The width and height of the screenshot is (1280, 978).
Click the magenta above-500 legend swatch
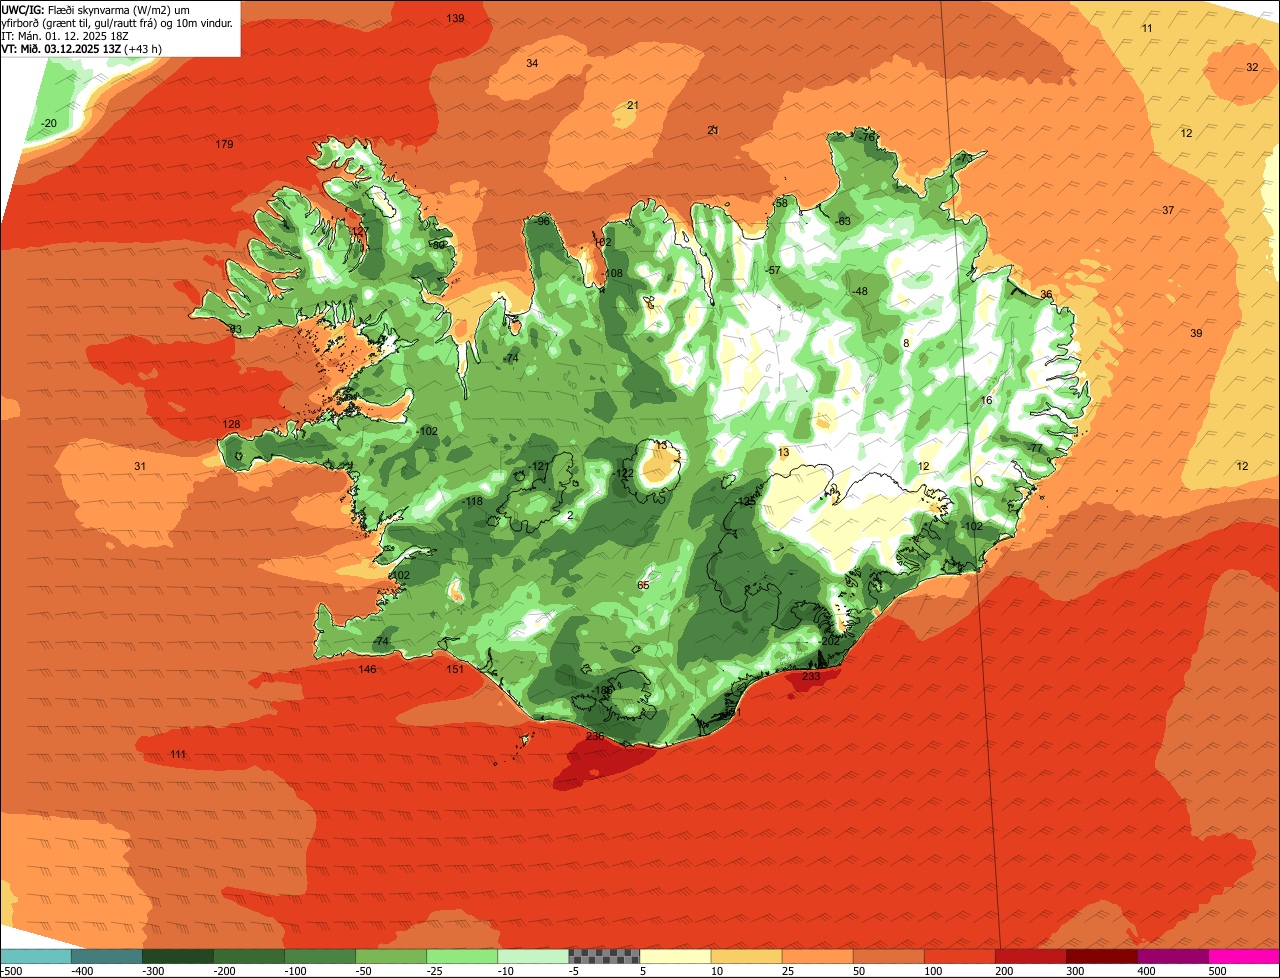pos(1244,956)
